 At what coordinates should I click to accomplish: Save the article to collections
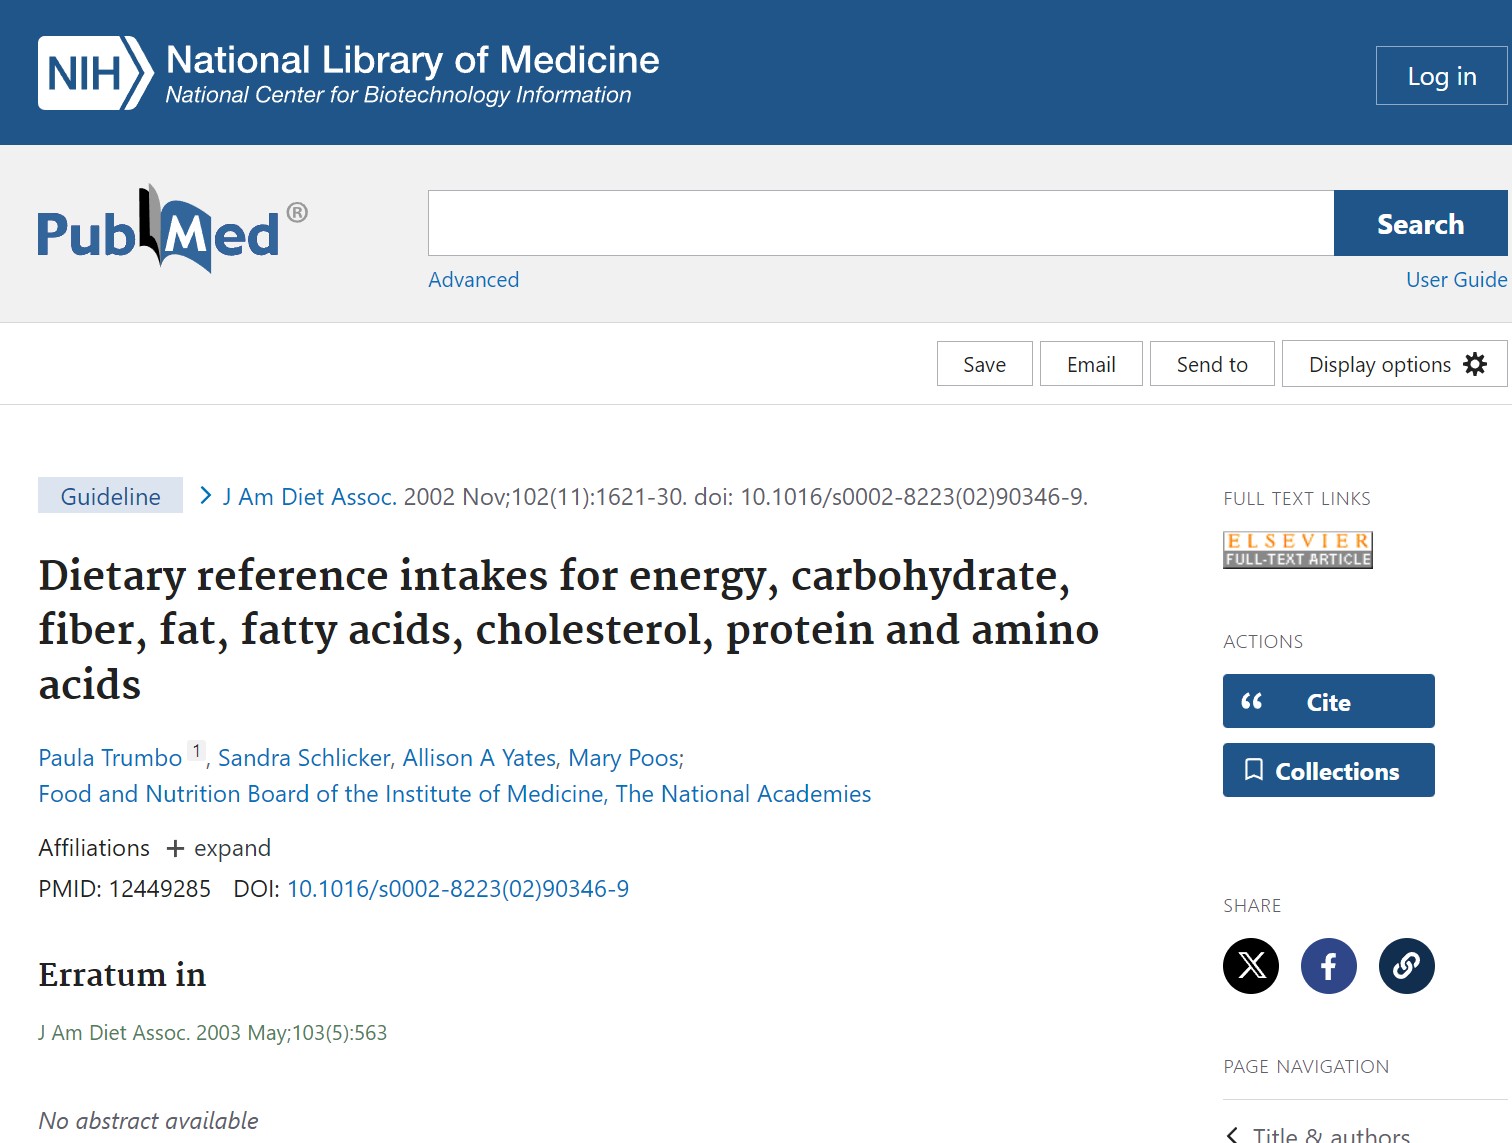pos(1328,770)
